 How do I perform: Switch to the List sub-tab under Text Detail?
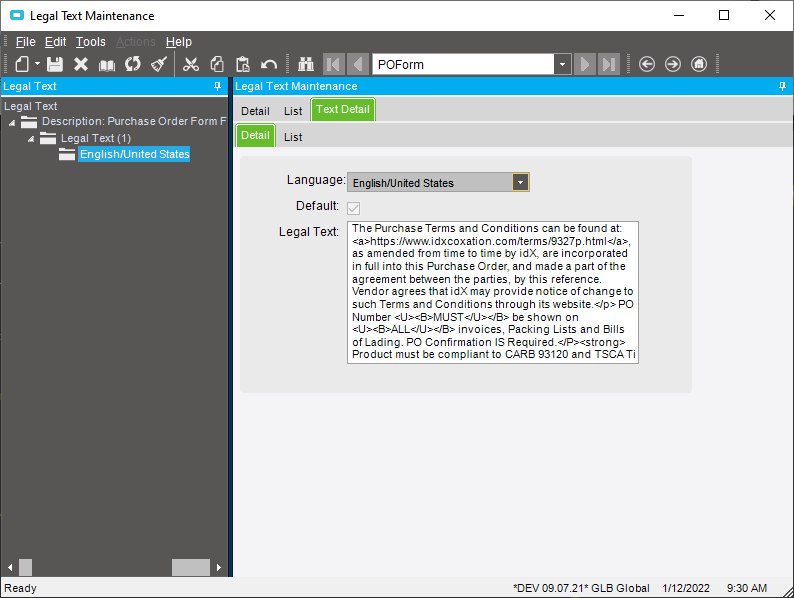coord(293,137)
